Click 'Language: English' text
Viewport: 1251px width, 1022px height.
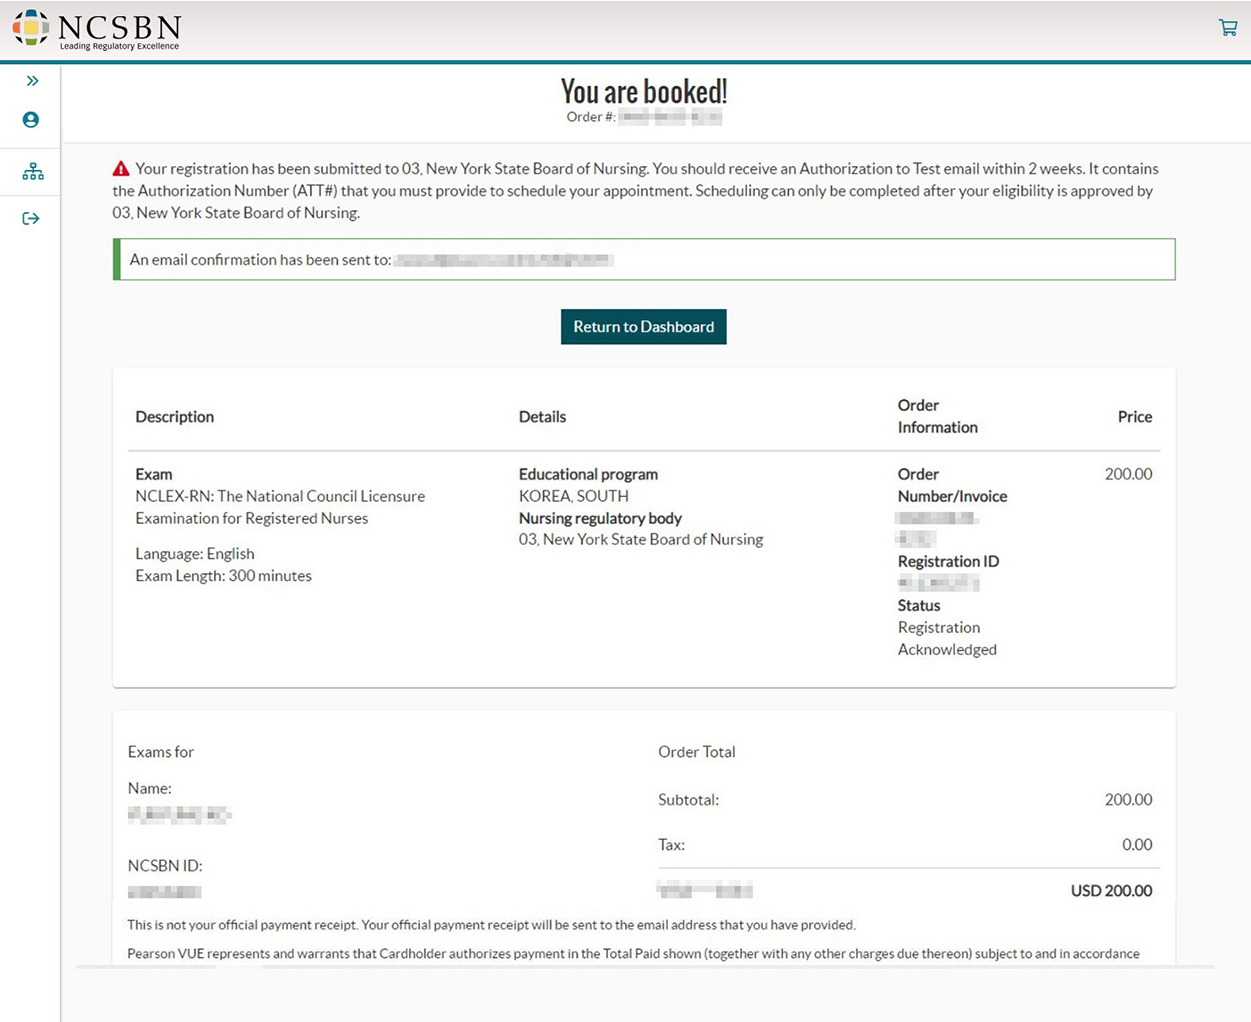pos(195,554)
